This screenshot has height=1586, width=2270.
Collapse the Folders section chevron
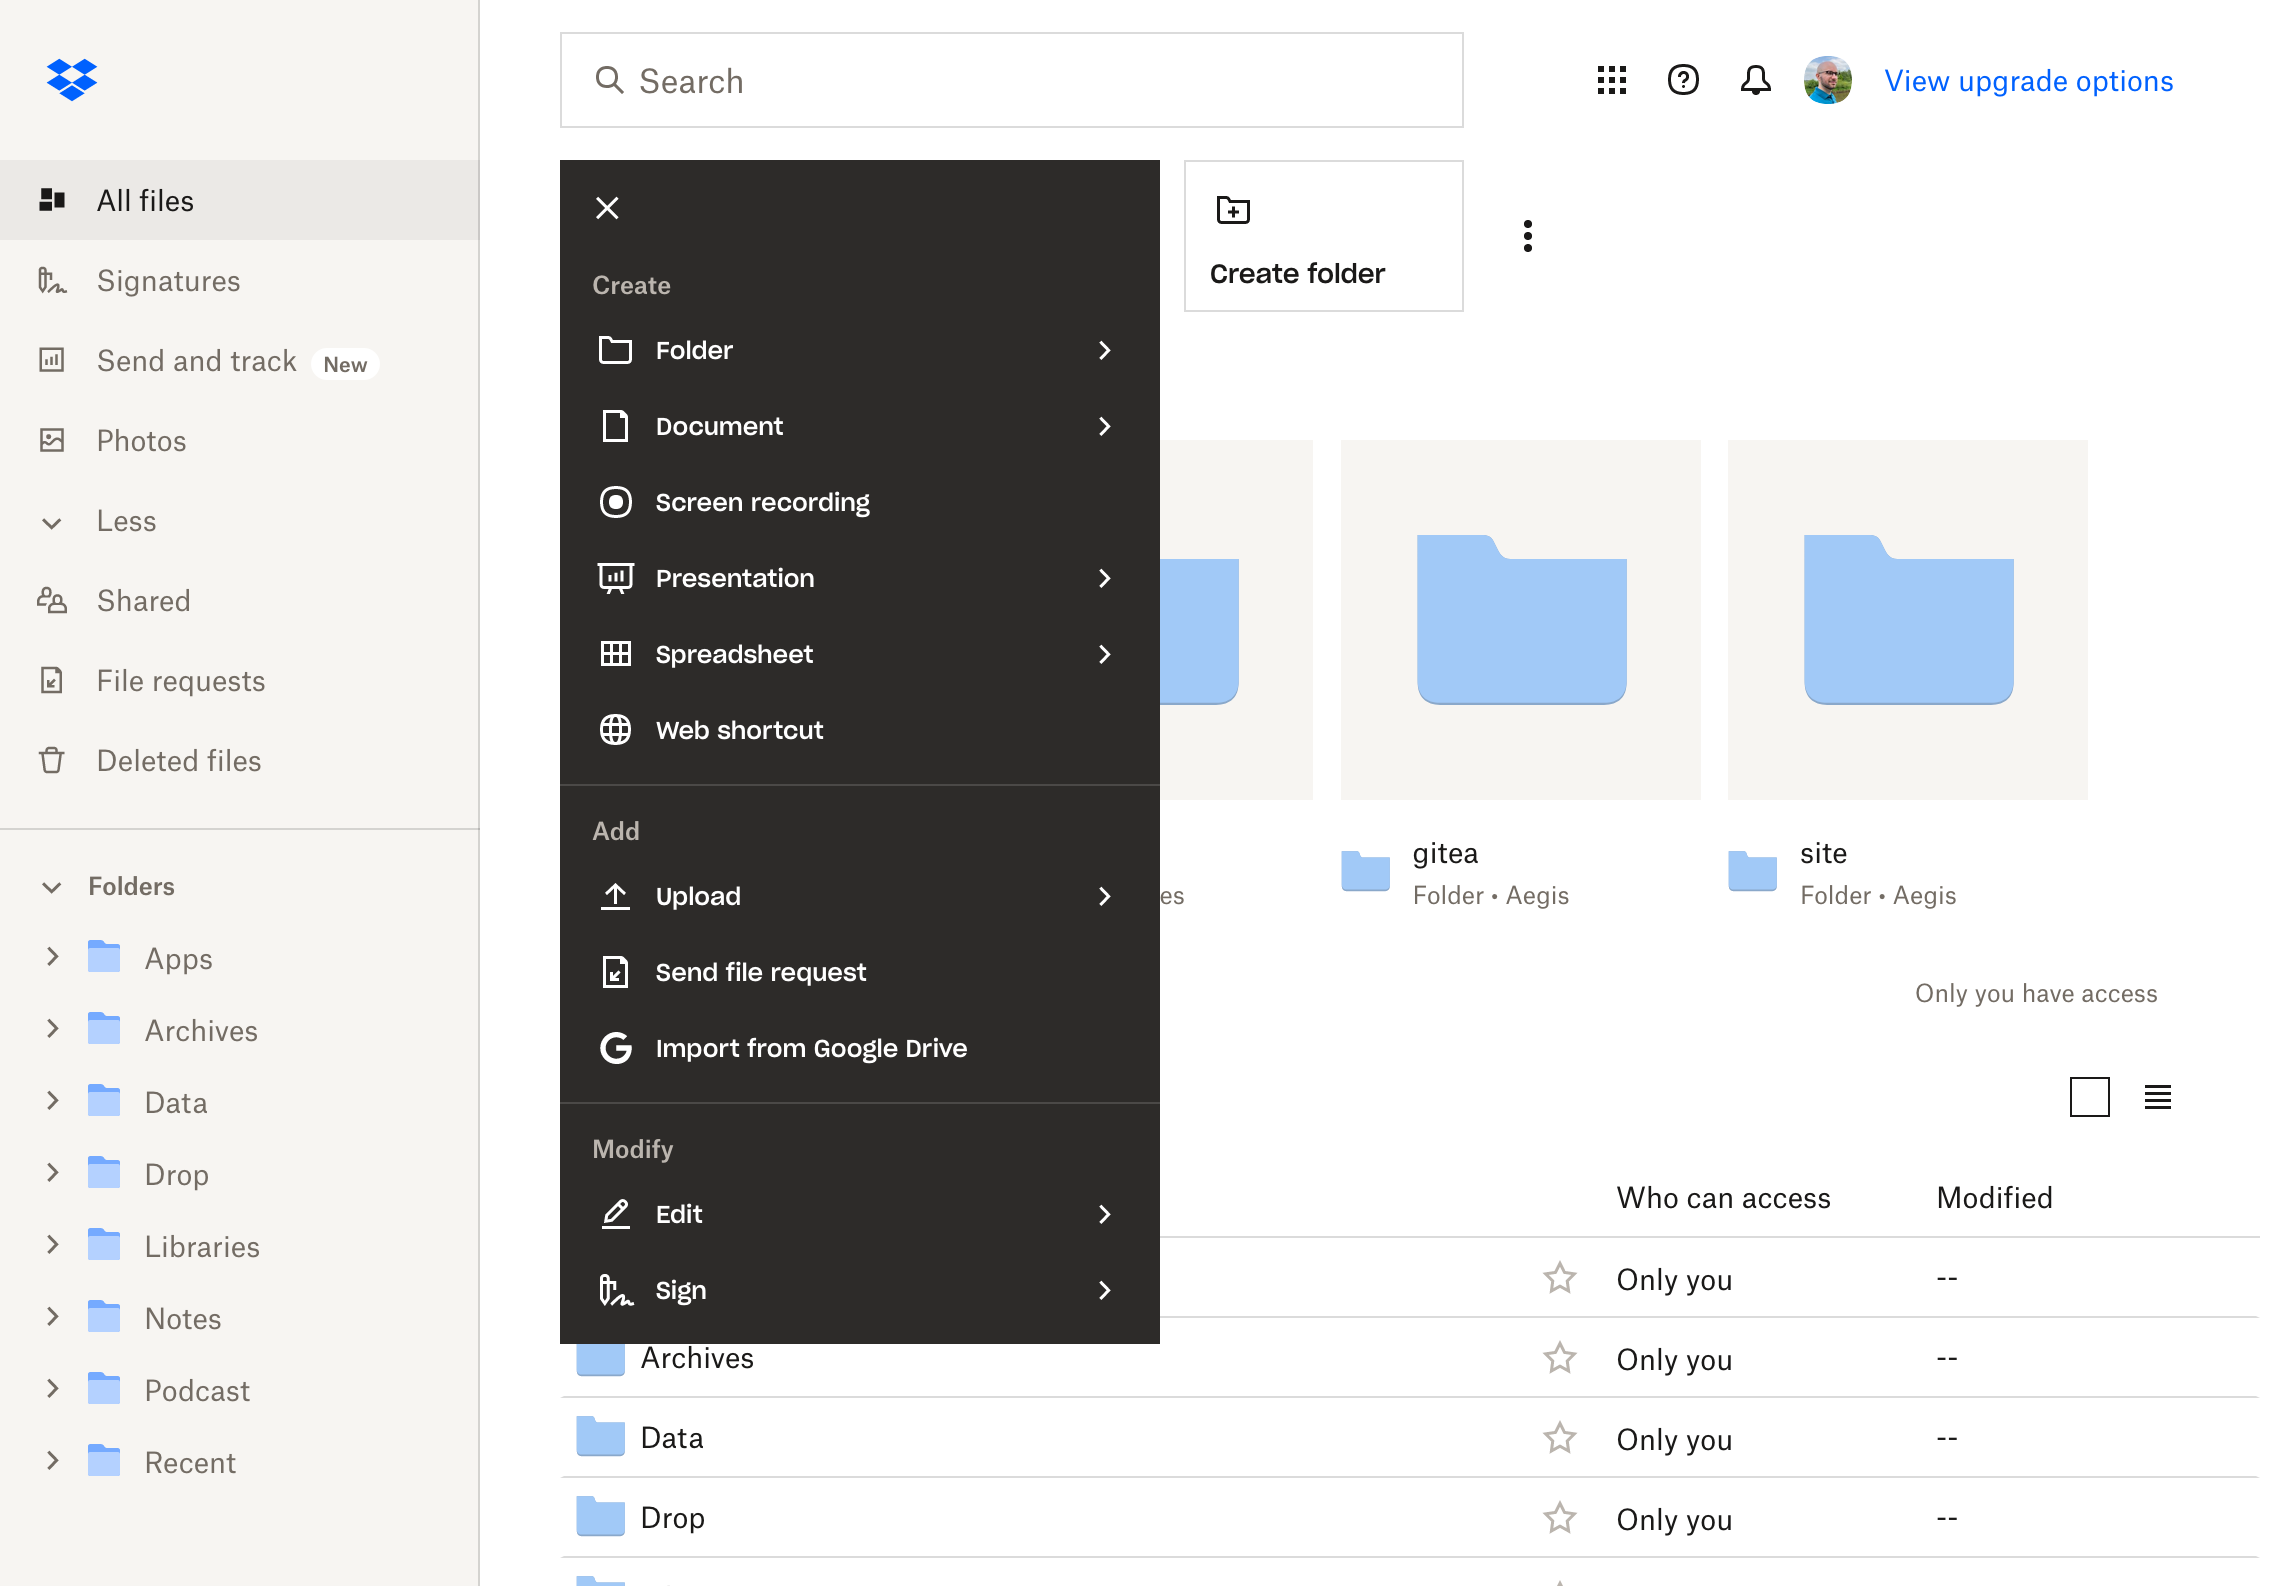tap(52, 887)
